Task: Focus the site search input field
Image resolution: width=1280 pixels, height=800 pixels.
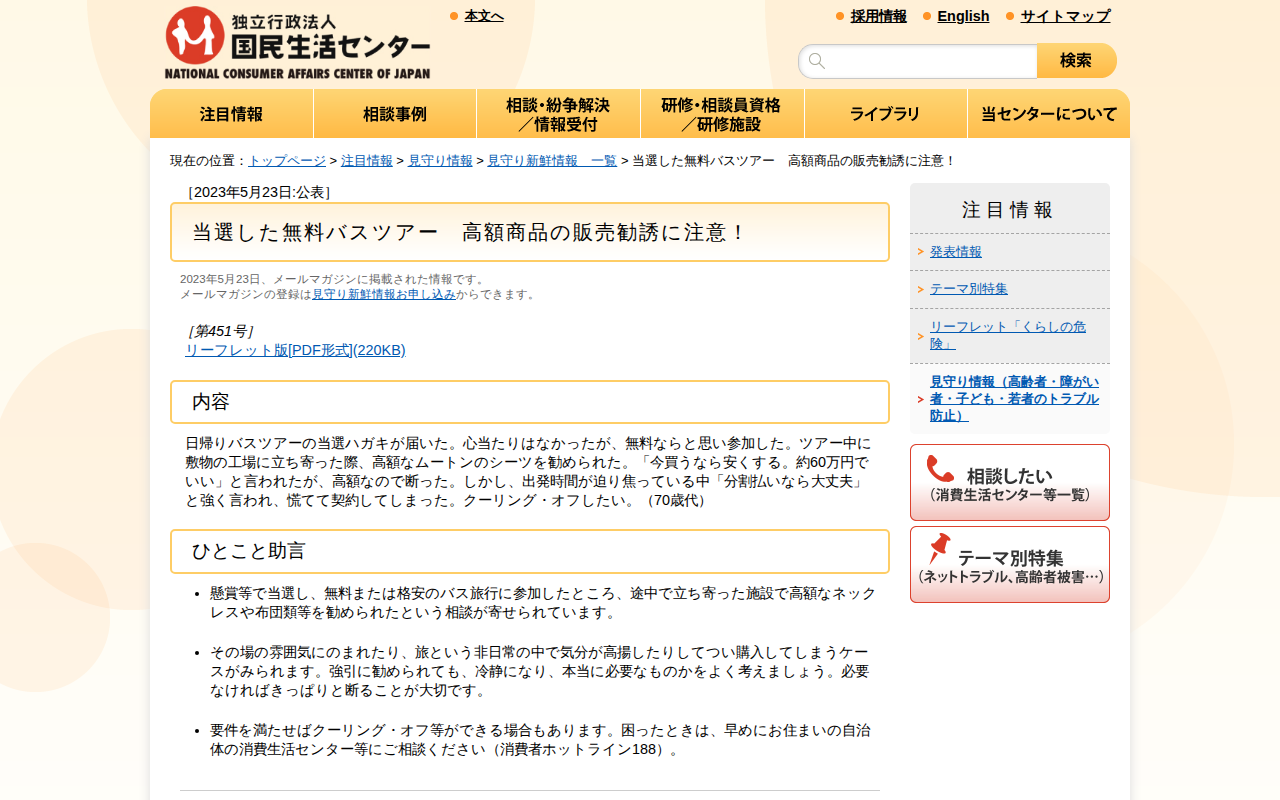Action: pyautogui.click(x=918, y=61)
